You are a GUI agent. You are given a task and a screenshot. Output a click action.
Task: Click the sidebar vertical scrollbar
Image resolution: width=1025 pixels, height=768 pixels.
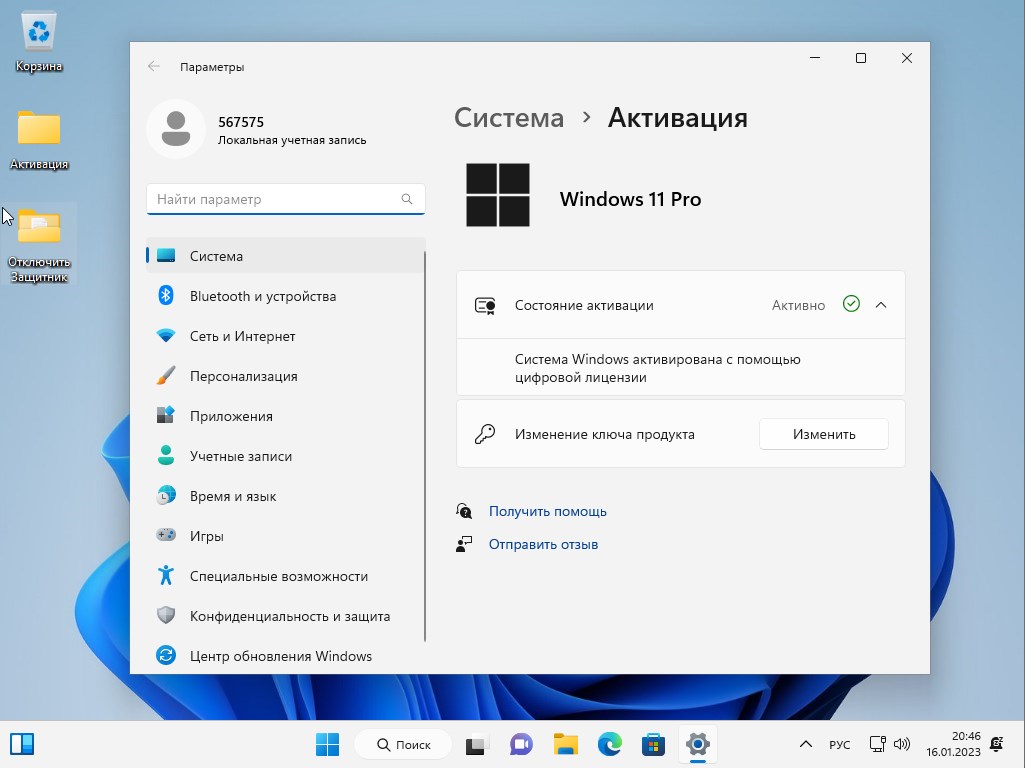coord(425,446)
